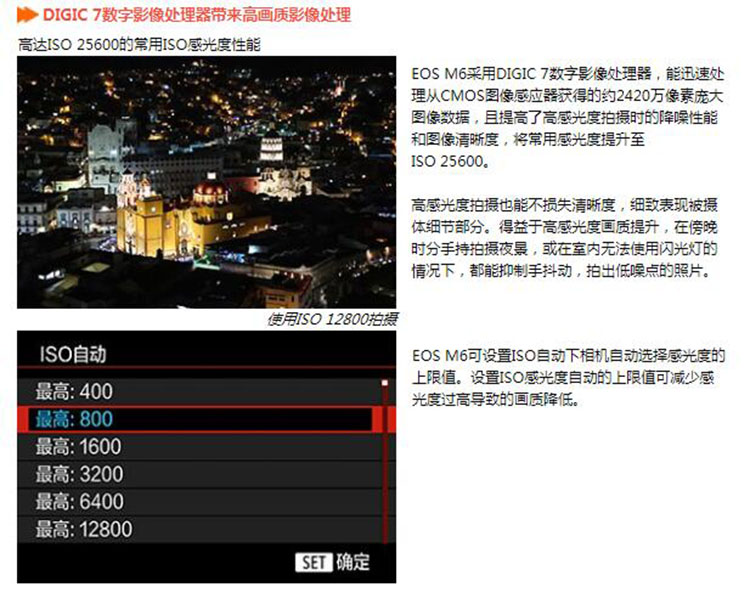The width and height of the screenshot is (750, 604).
Task: Click the paragraph beginning EOS M6可设置ISO自动
Action: [567, 377]
